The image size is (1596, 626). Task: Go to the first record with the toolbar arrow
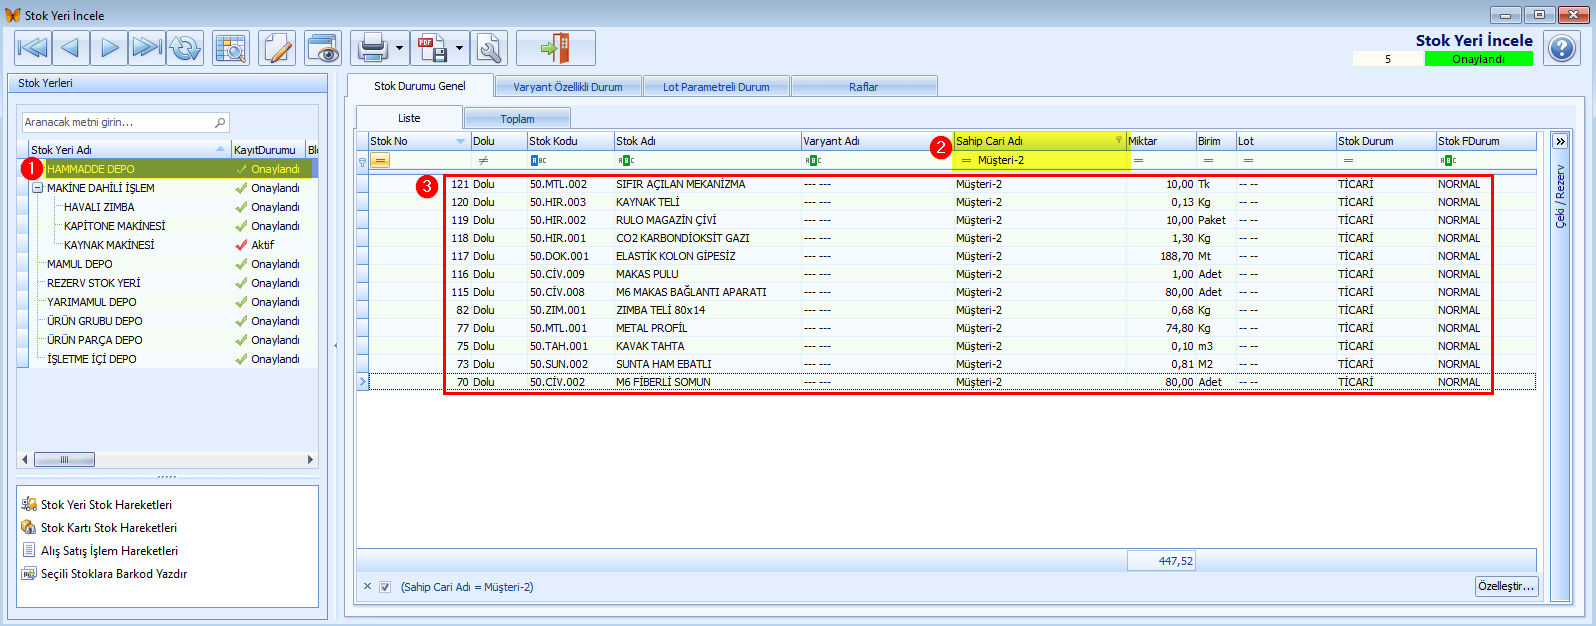[x=33, y=48]
